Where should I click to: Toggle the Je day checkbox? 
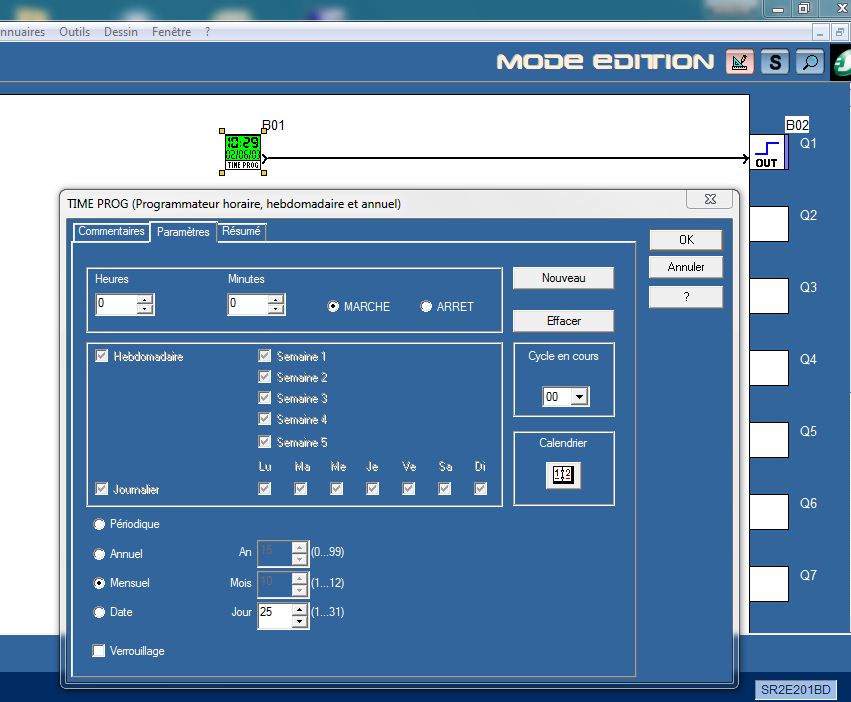(x=372, y=489)
